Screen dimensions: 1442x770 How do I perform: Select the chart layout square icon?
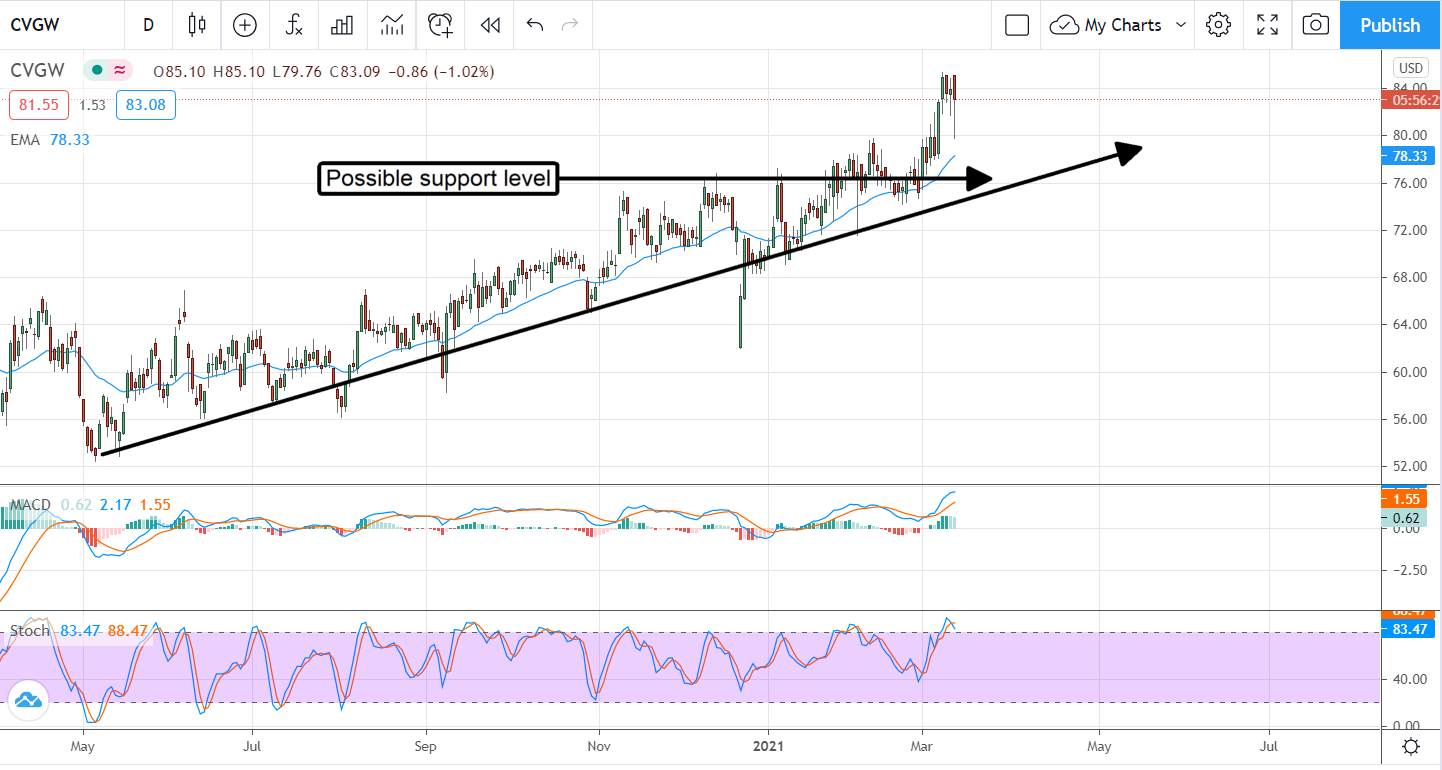pyautogui.click(x=1017, y=25)
